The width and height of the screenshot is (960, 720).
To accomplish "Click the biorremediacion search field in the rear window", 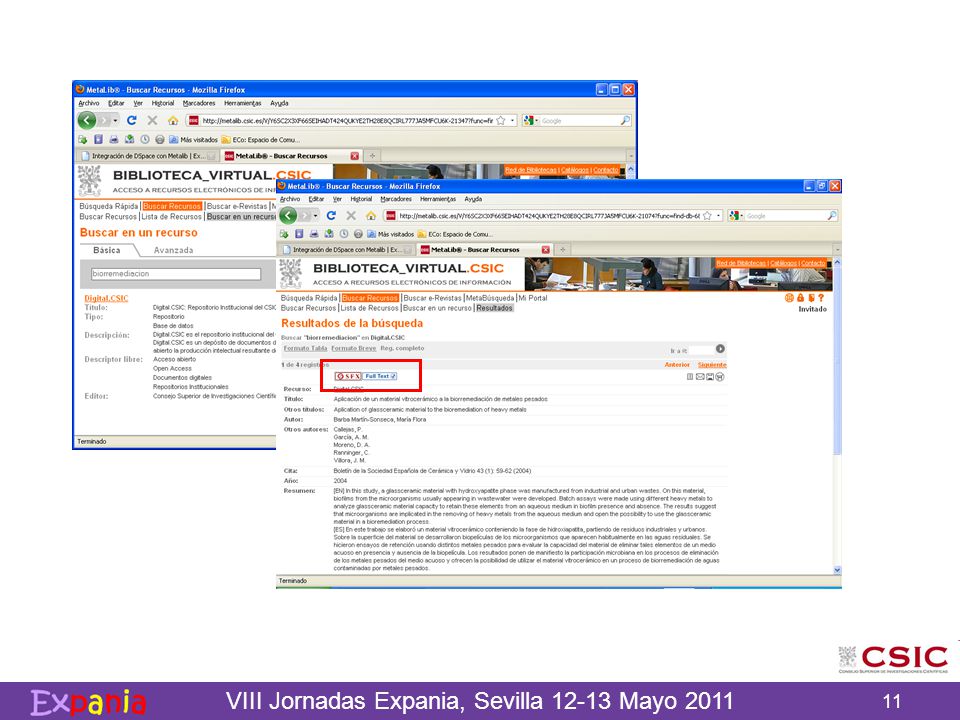I will (176, 274).
